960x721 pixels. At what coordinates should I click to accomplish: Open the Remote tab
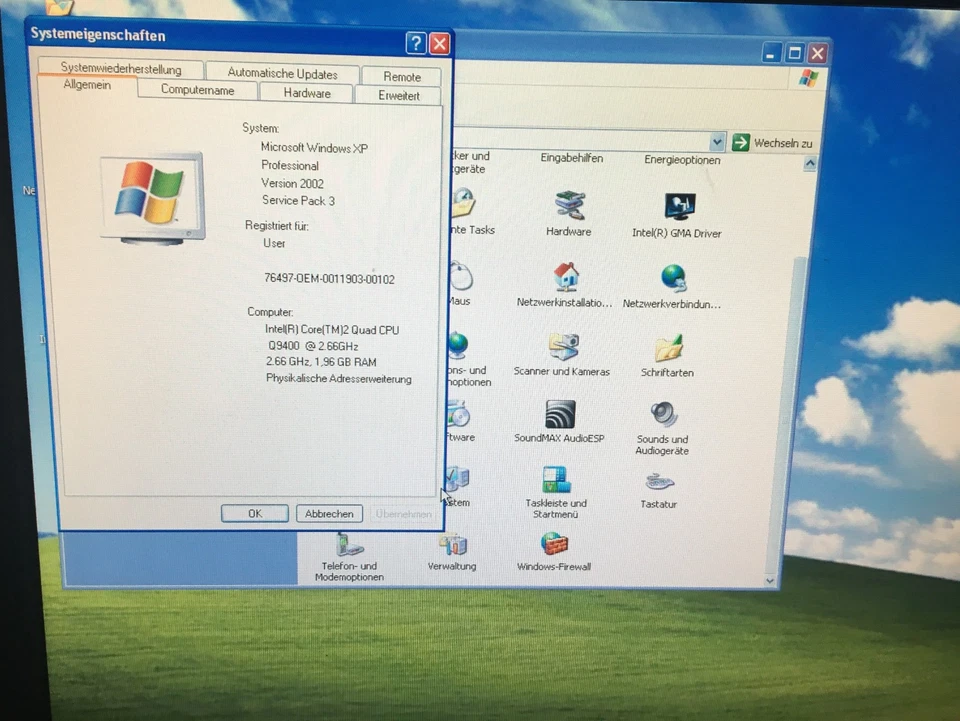[402, 76]
